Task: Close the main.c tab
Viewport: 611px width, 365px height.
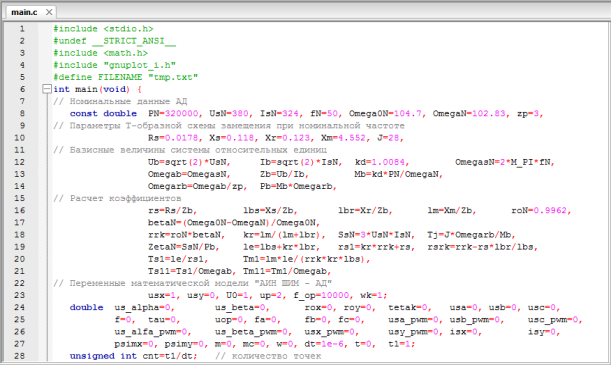Action: (x=49, y=12)
